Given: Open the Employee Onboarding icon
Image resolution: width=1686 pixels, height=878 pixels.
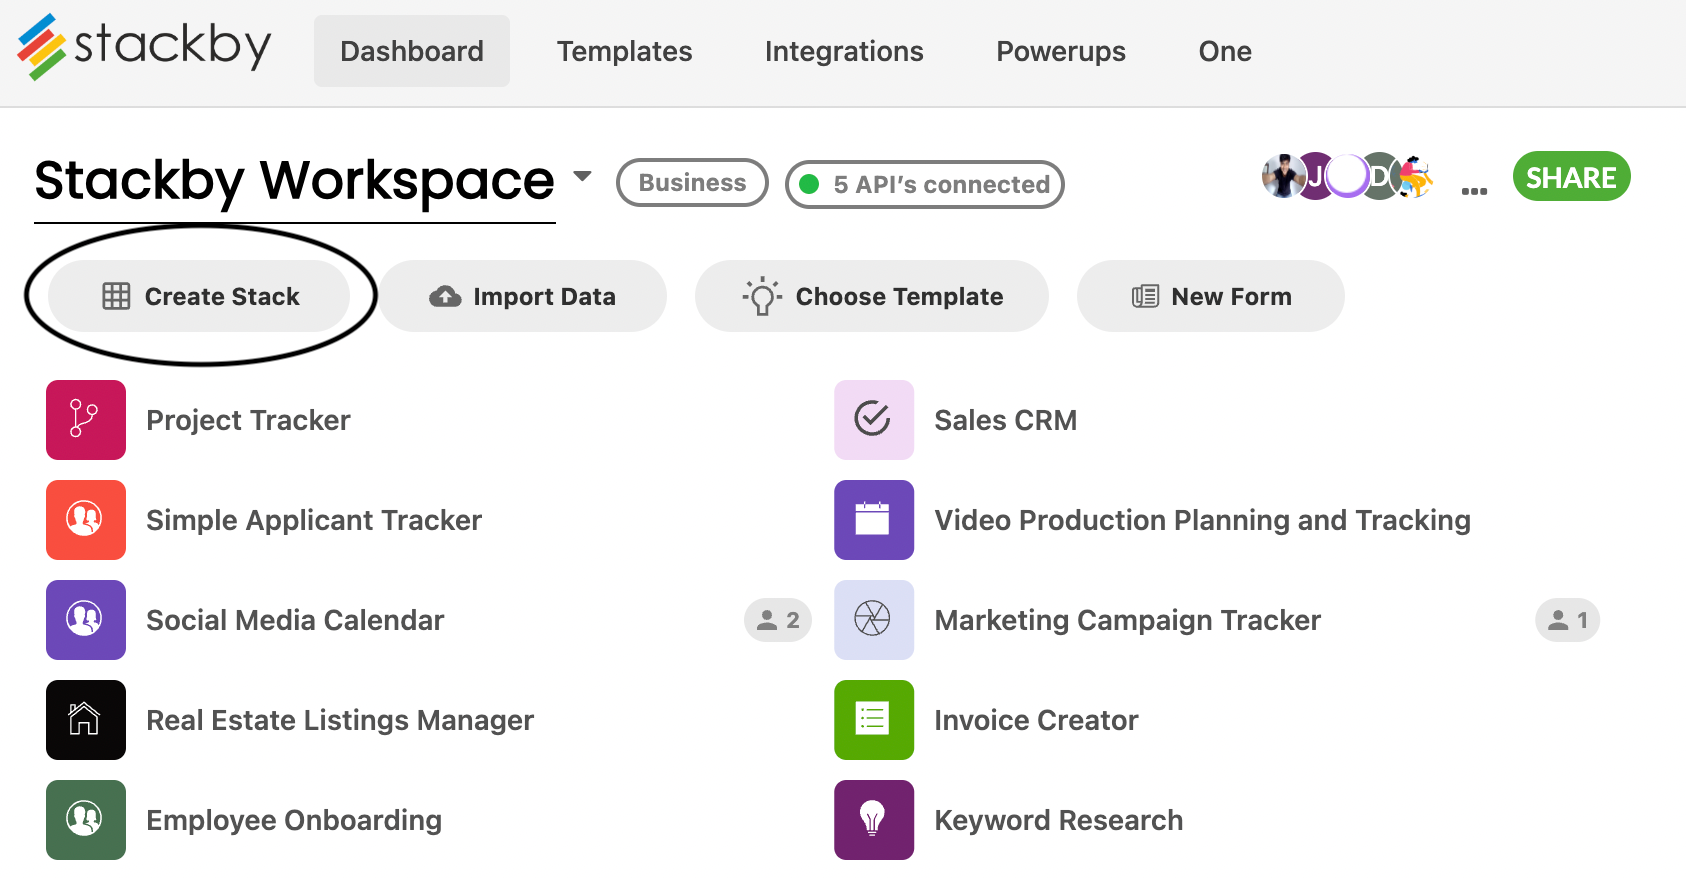Looking at the screenshot, I should [x=86, y=820].
